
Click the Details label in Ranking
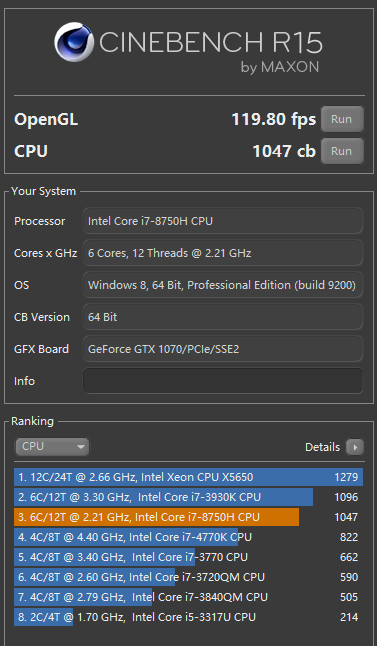[322, 447]
